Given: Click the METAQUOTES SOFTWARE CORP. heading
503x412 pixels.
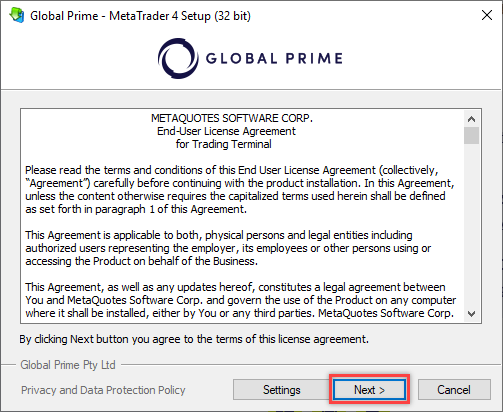Looking at the screenshot, I should pos(232,118).
